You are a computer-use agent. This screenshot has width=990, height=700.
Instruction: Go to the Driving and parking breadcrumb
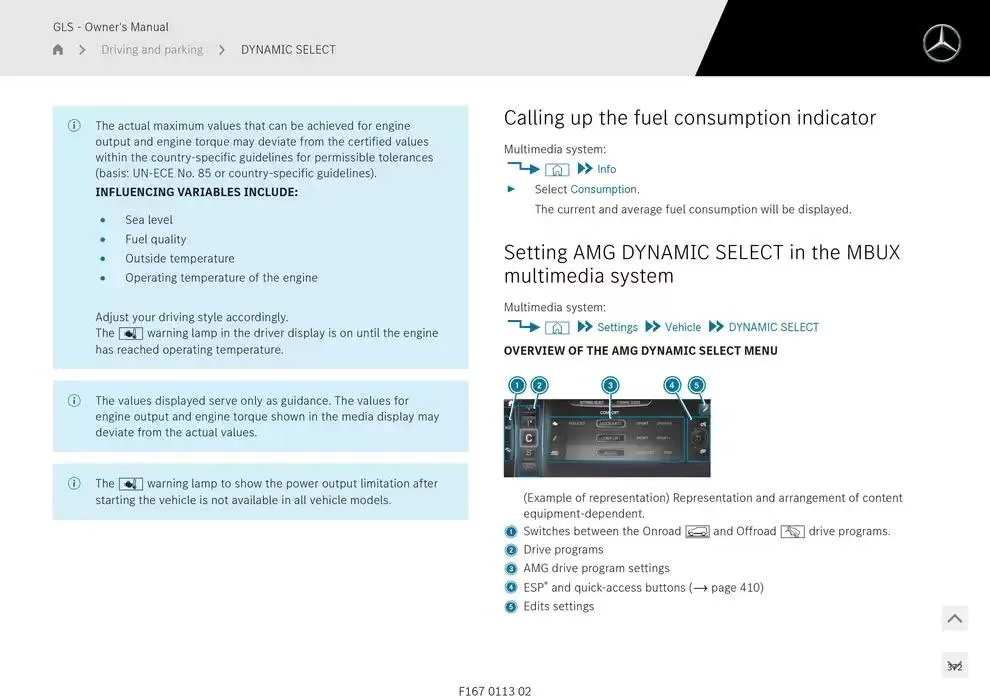click(152, 50)
